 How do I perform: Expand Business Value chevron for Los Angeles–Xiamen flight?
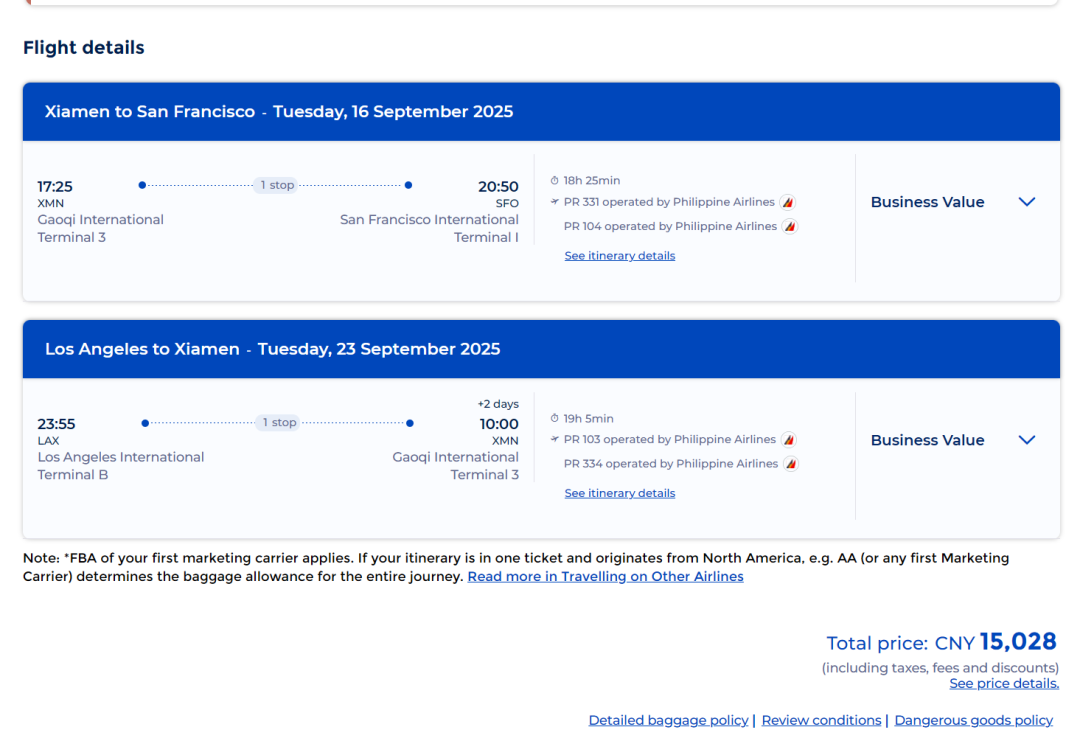(x=1026, y=440)
